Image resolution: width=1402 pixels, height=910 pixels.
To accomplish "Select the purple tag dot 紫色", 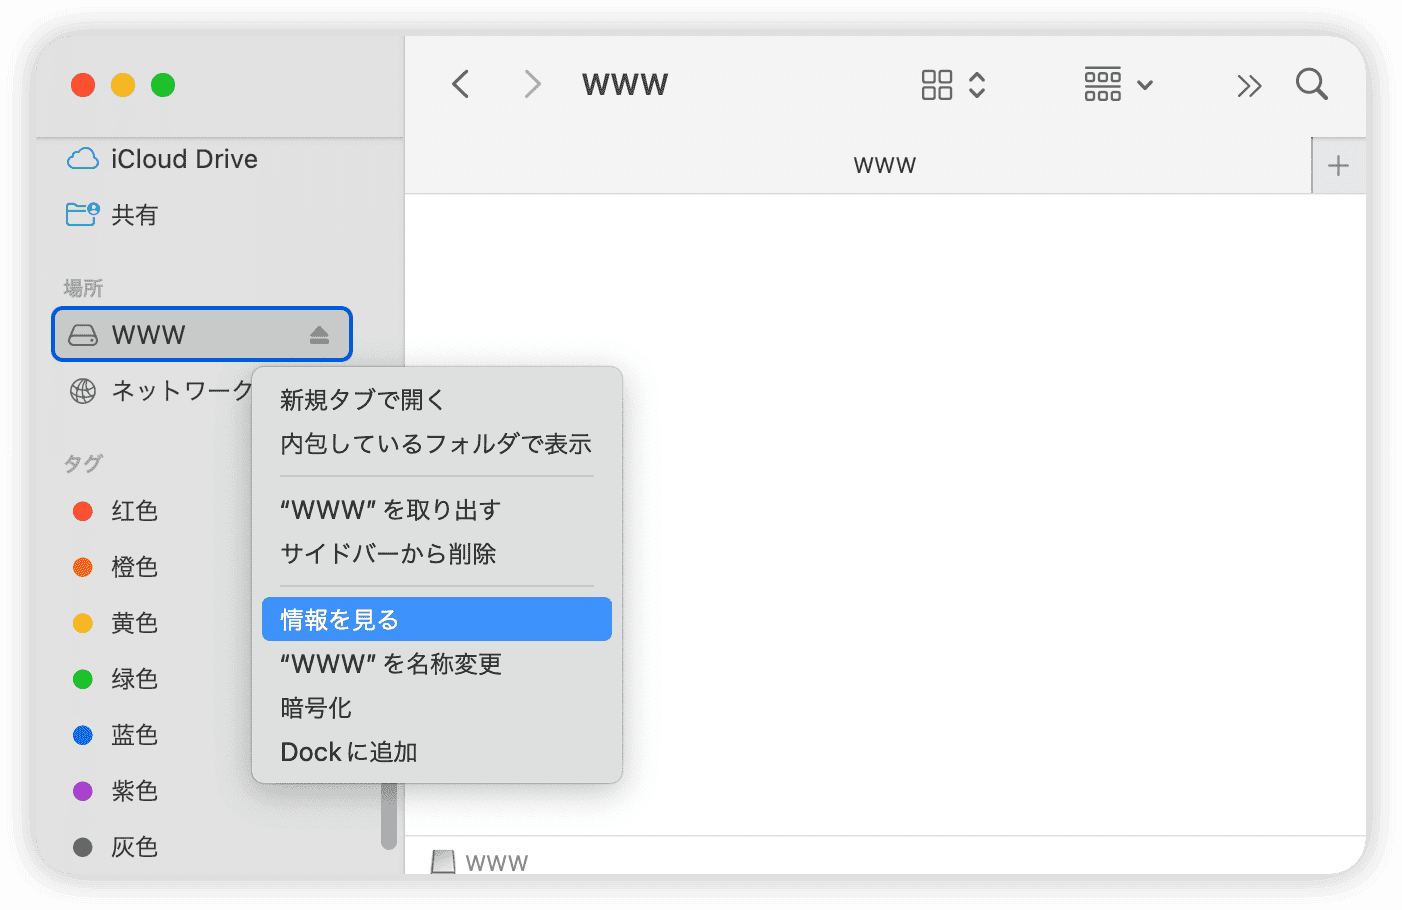I will 83,791.
